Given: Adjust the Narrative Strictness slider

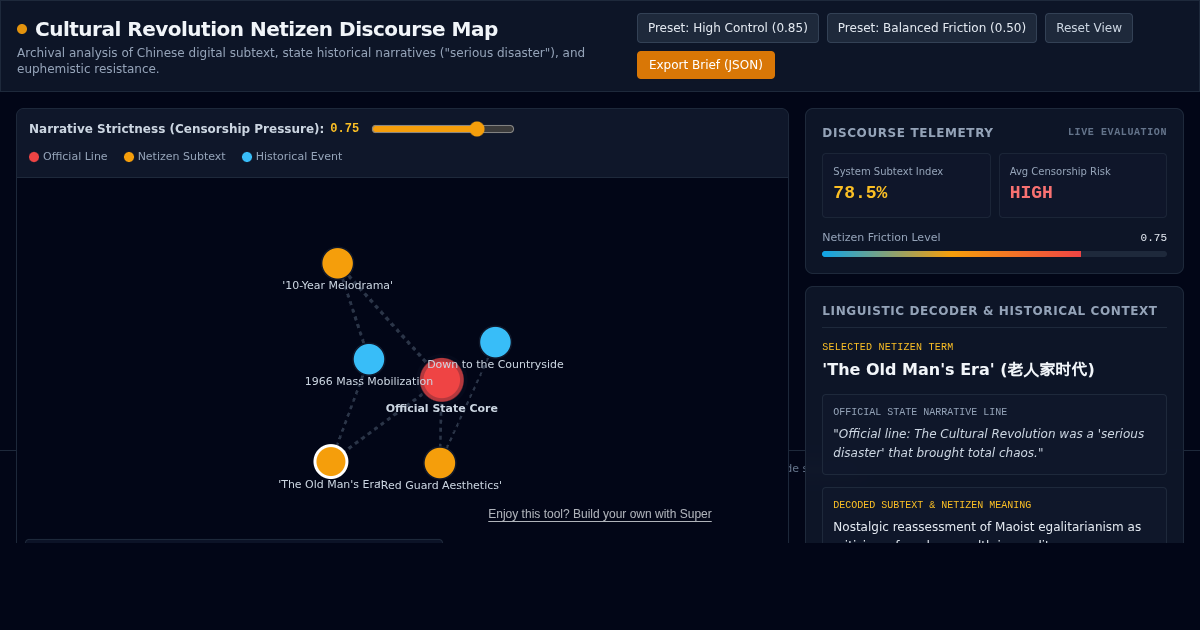Looking at the screenshot, I should click(443, 129).
